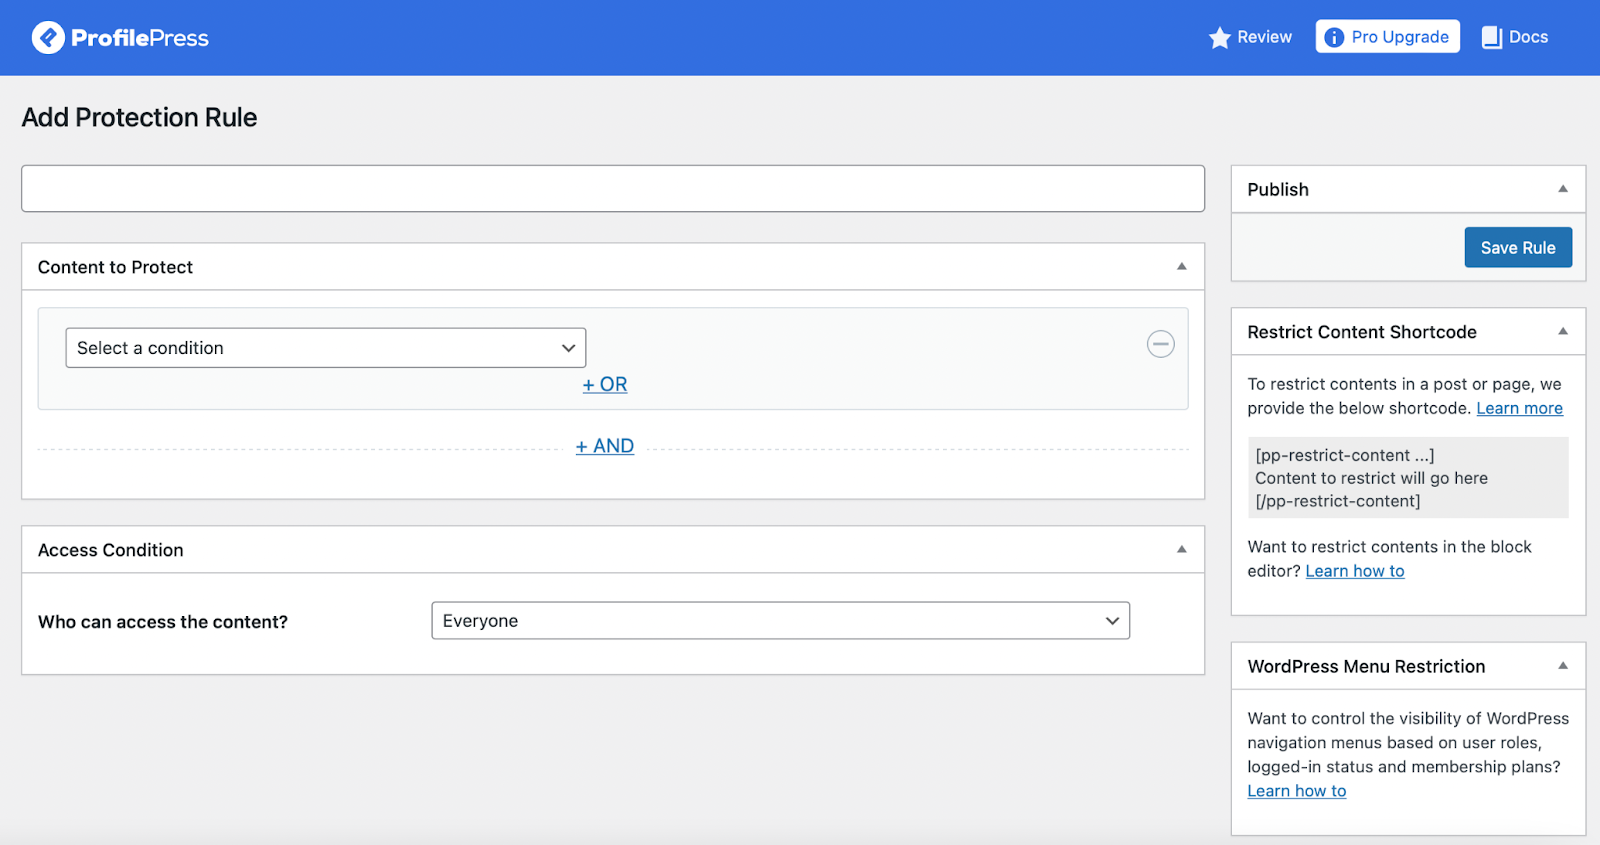Click 'Who can access the content?' label
The height and width of the screenshot is (845, 1600).
tap(163, 622)
